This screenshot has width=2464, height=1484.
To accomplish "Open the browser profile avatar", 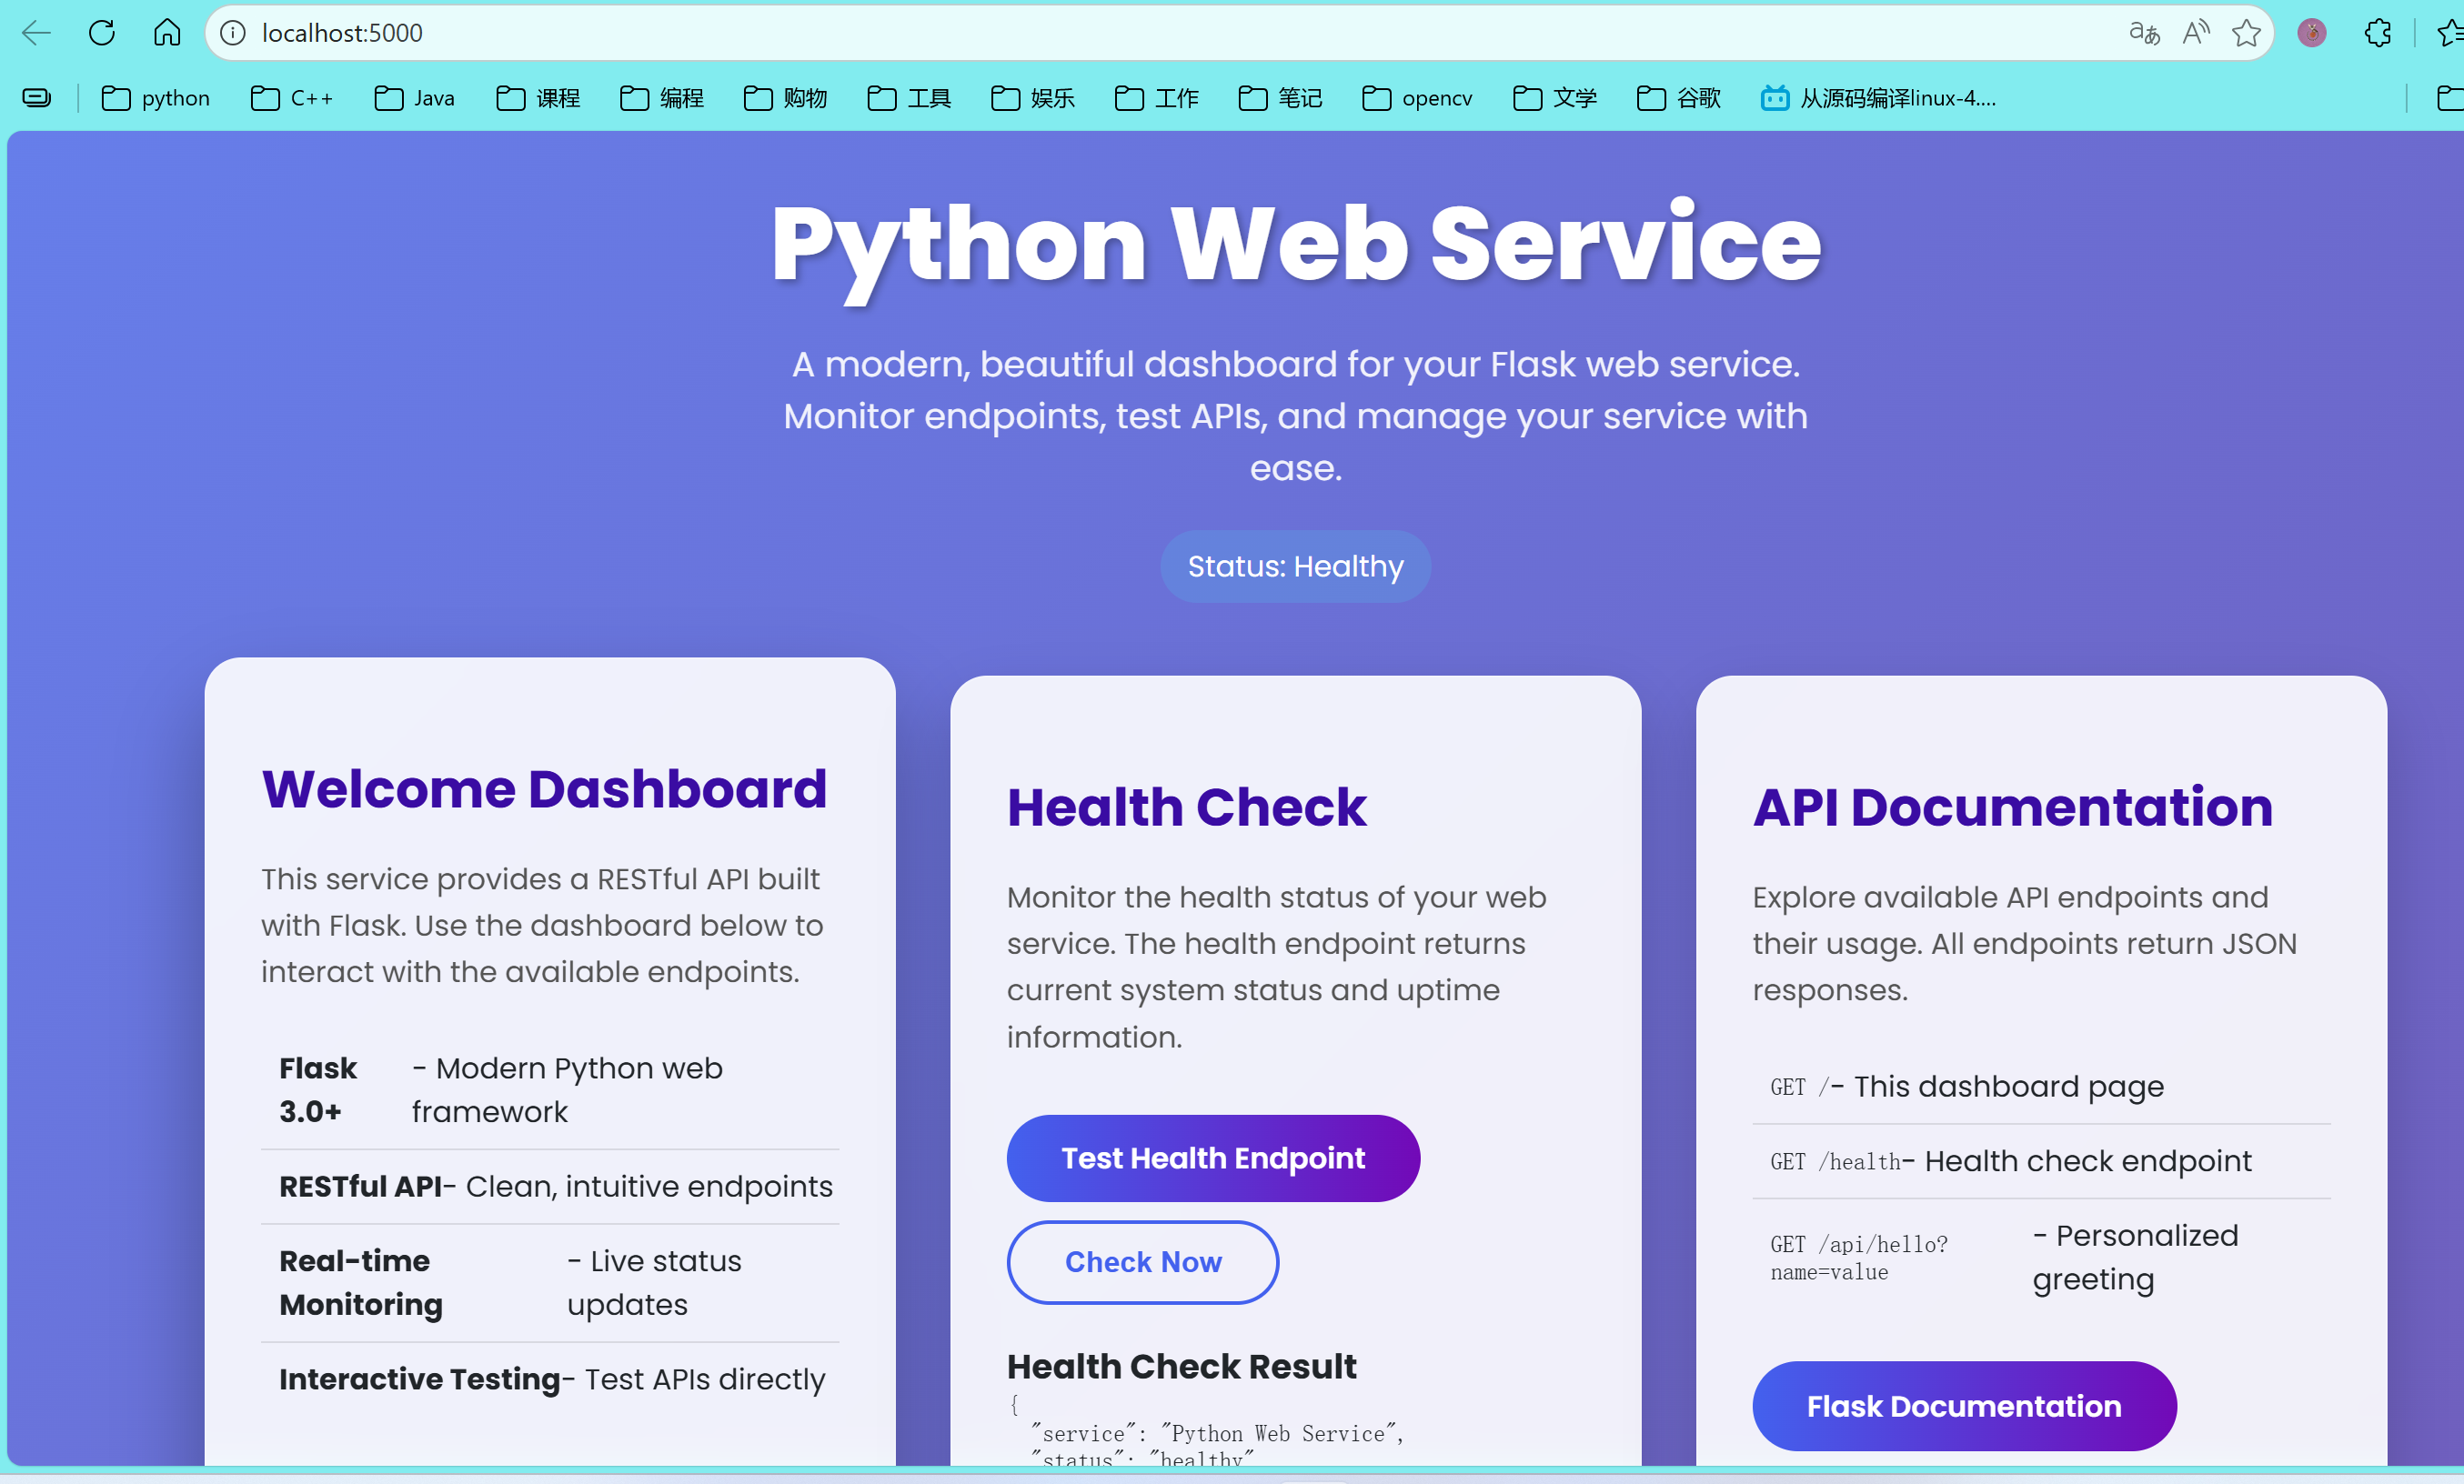I will [2312, 33].
